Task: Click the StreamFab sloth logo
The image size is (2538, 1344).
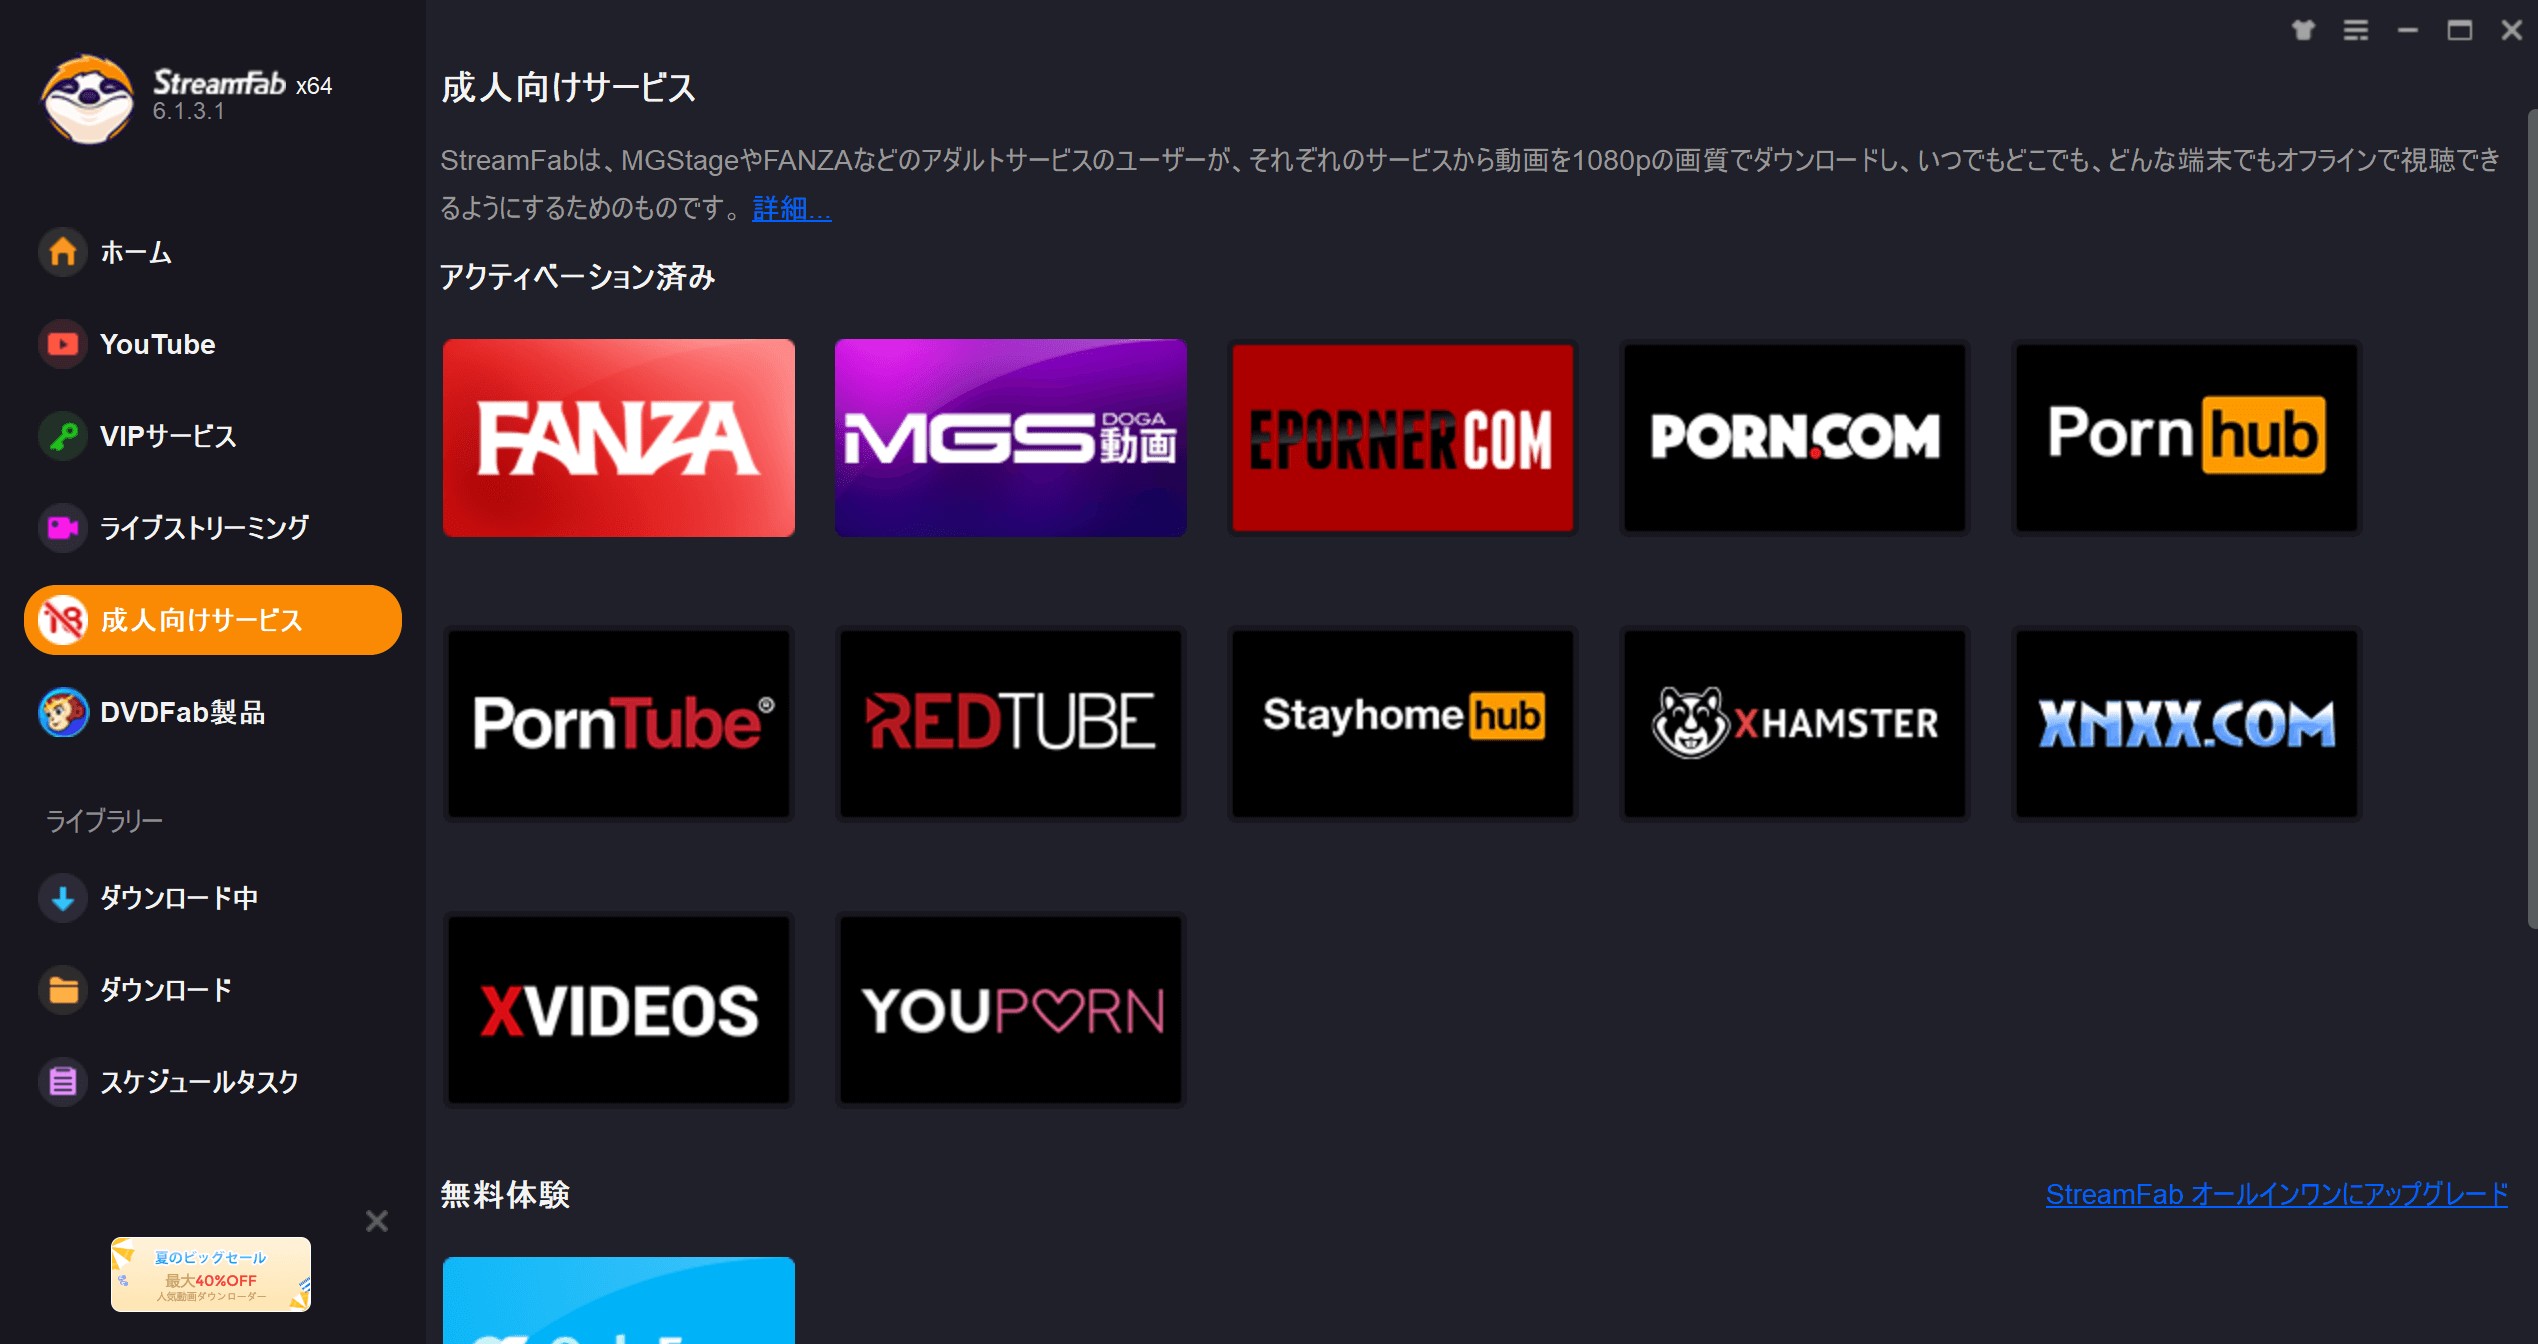Action: tap(87, 98)
